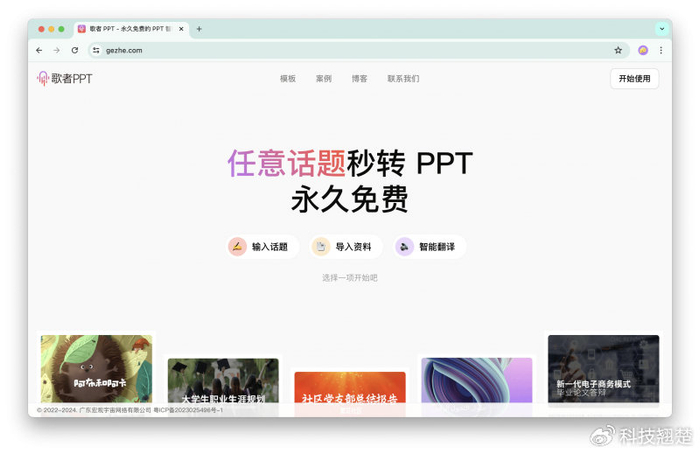Click the 永久免费 headline text

tap(350, 199)
